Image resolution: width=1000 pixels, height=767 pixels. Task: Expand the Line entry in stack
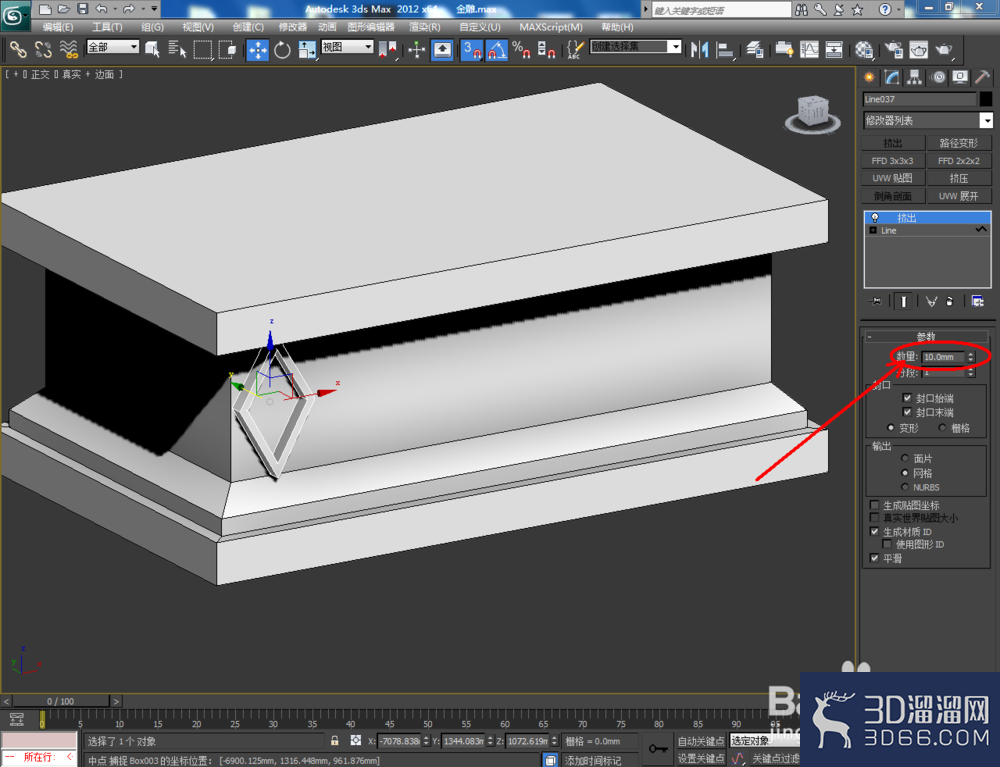[x=872, y=230]
